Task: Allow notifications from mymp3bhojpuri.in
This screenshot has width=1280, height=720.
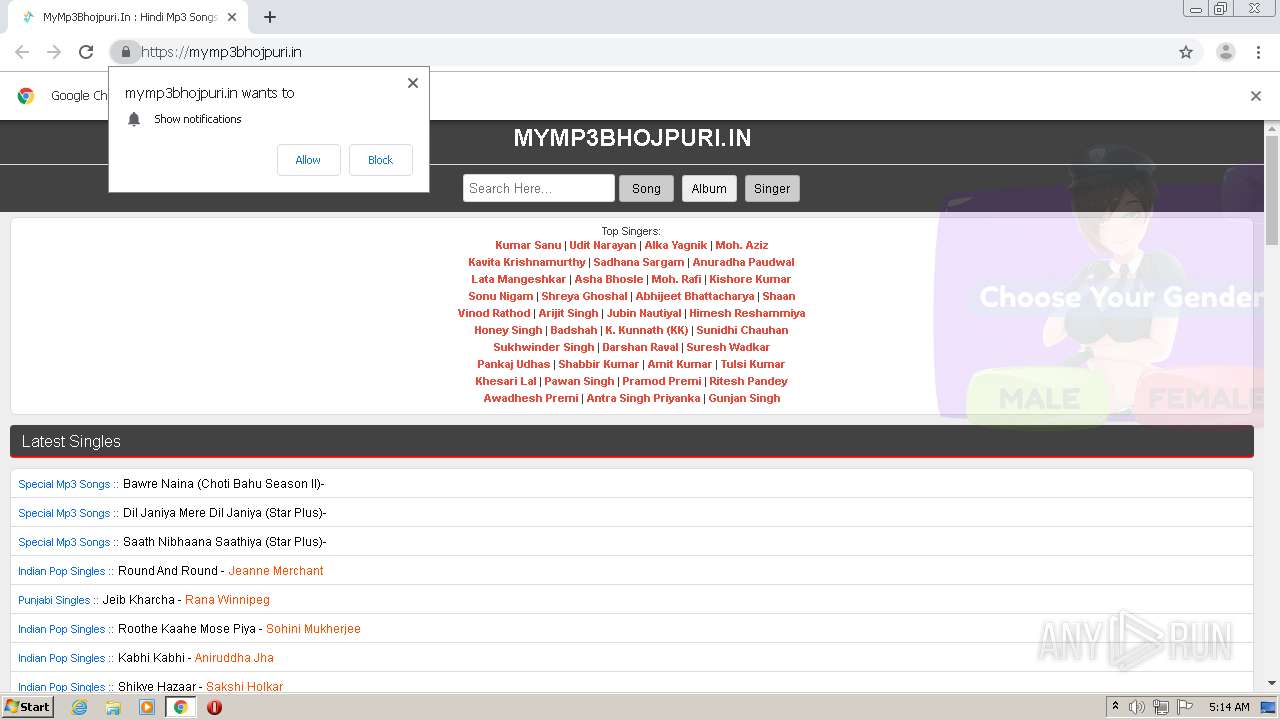Action: point(308,160)
